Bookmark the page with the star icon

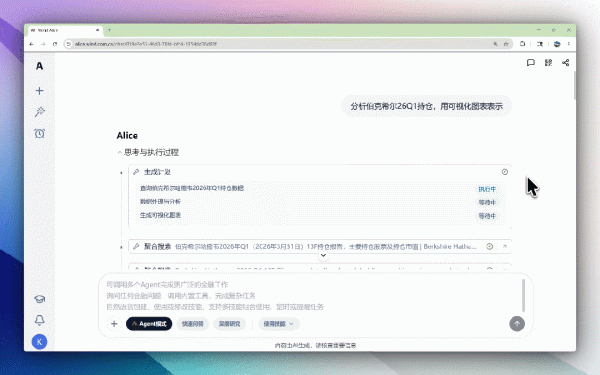click(506, 44)
